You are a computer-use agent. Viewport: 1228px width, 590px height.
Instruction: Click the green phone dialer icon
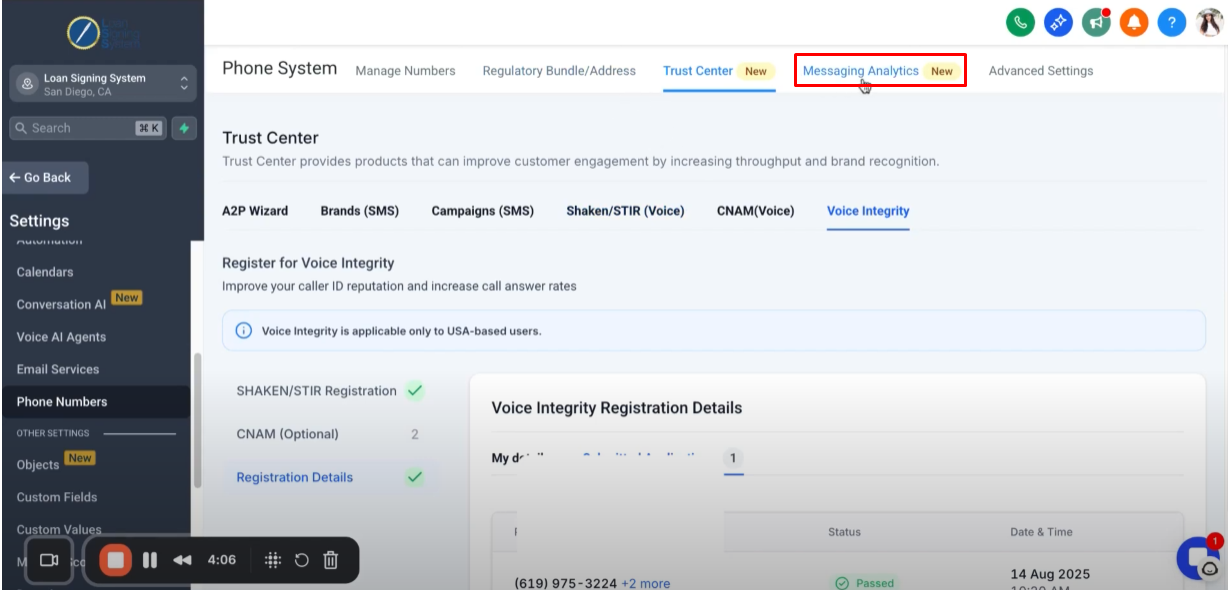1020,22
